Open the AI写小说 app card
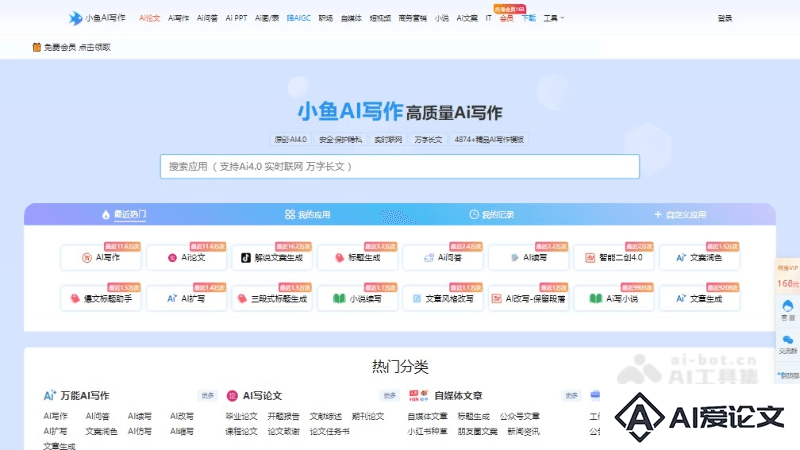Screen dimensions: 800x450 click(614, 298)
